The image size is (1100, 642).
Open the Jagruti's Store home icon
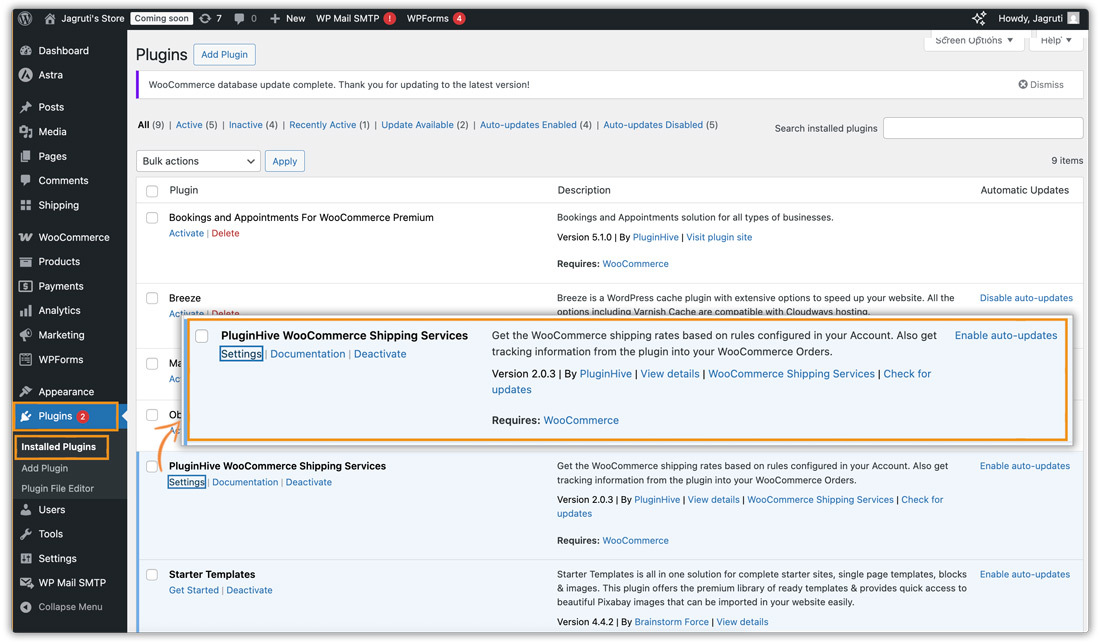click(50, 19)
